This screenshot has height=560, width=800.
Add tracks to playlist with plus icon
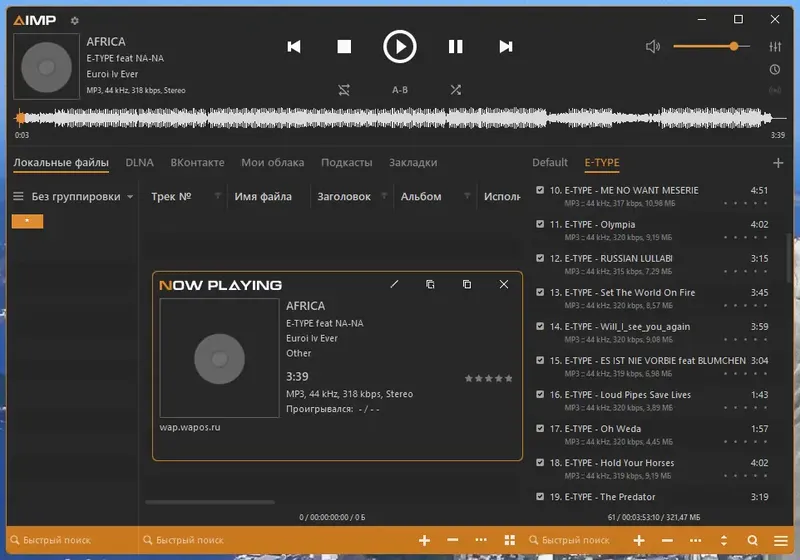pos(639,540)
